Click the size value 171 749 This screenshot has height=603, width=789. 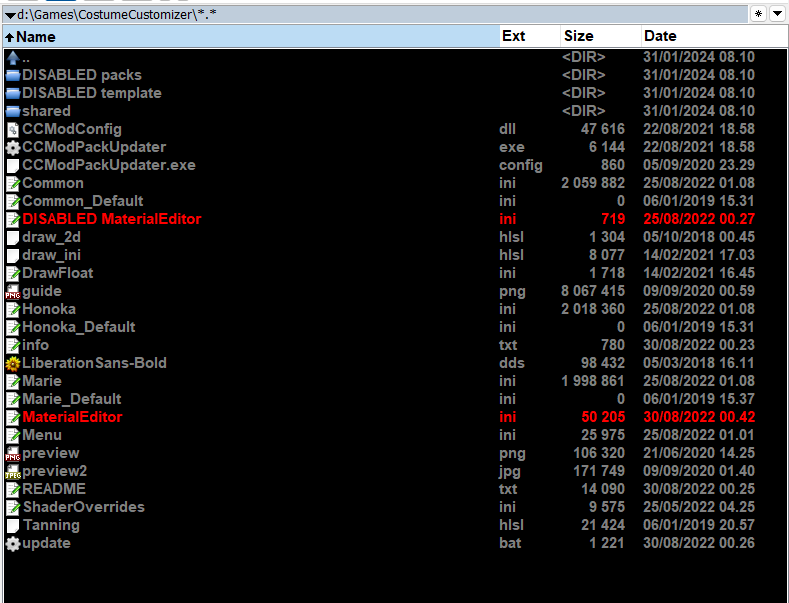(x=599, y=471)
